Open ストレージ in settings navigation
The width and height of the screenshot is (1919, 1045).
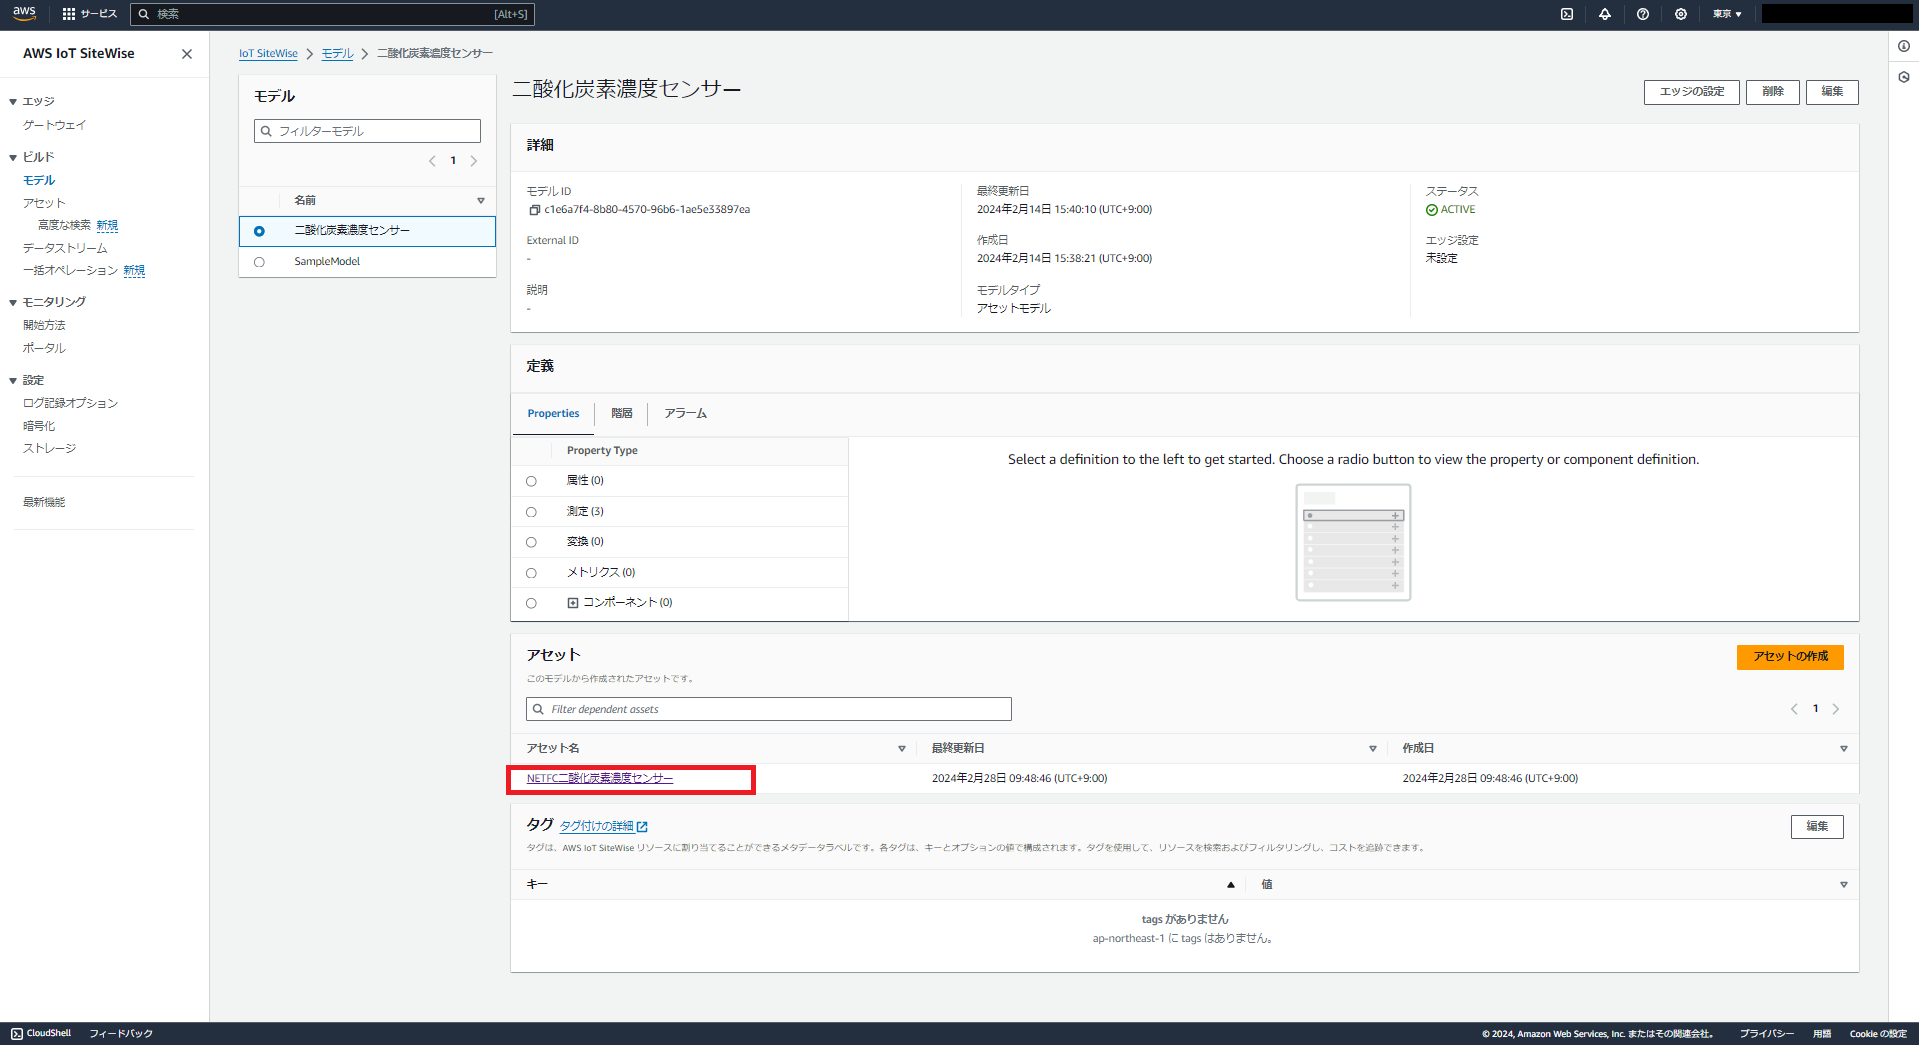[x=49, y=449]
